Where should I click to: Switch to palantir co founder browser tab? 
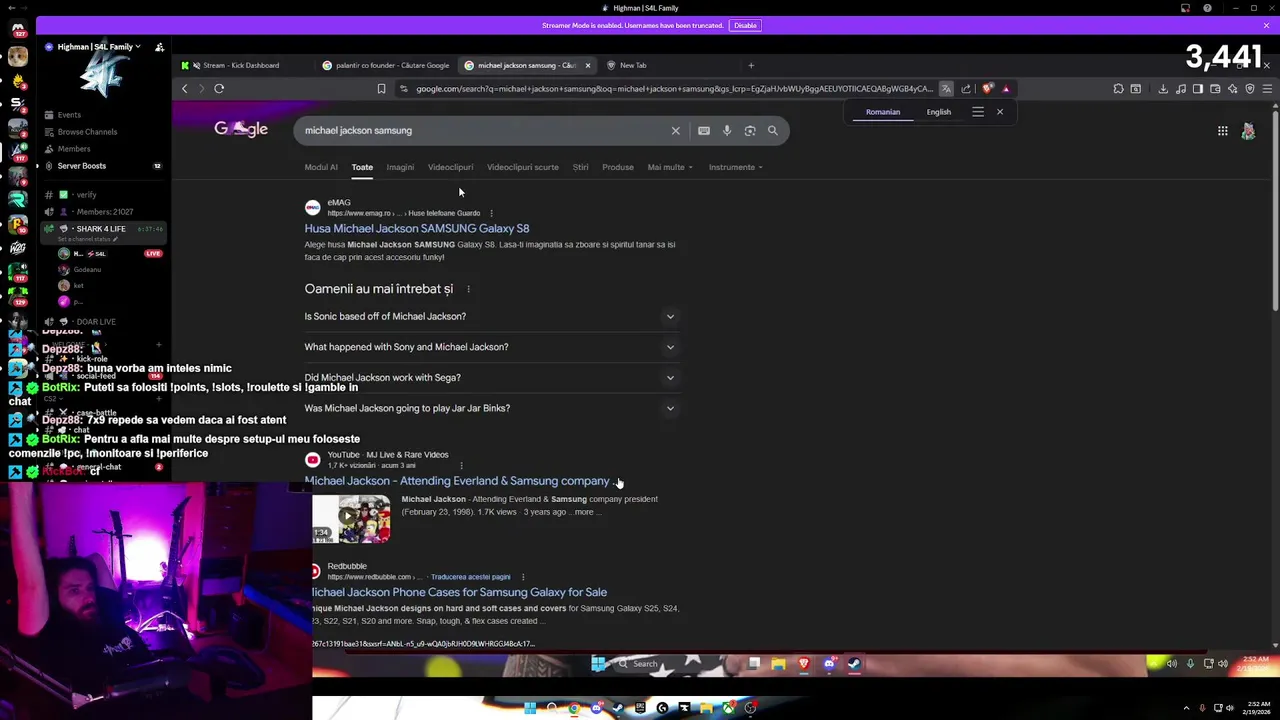pos(386,65)
